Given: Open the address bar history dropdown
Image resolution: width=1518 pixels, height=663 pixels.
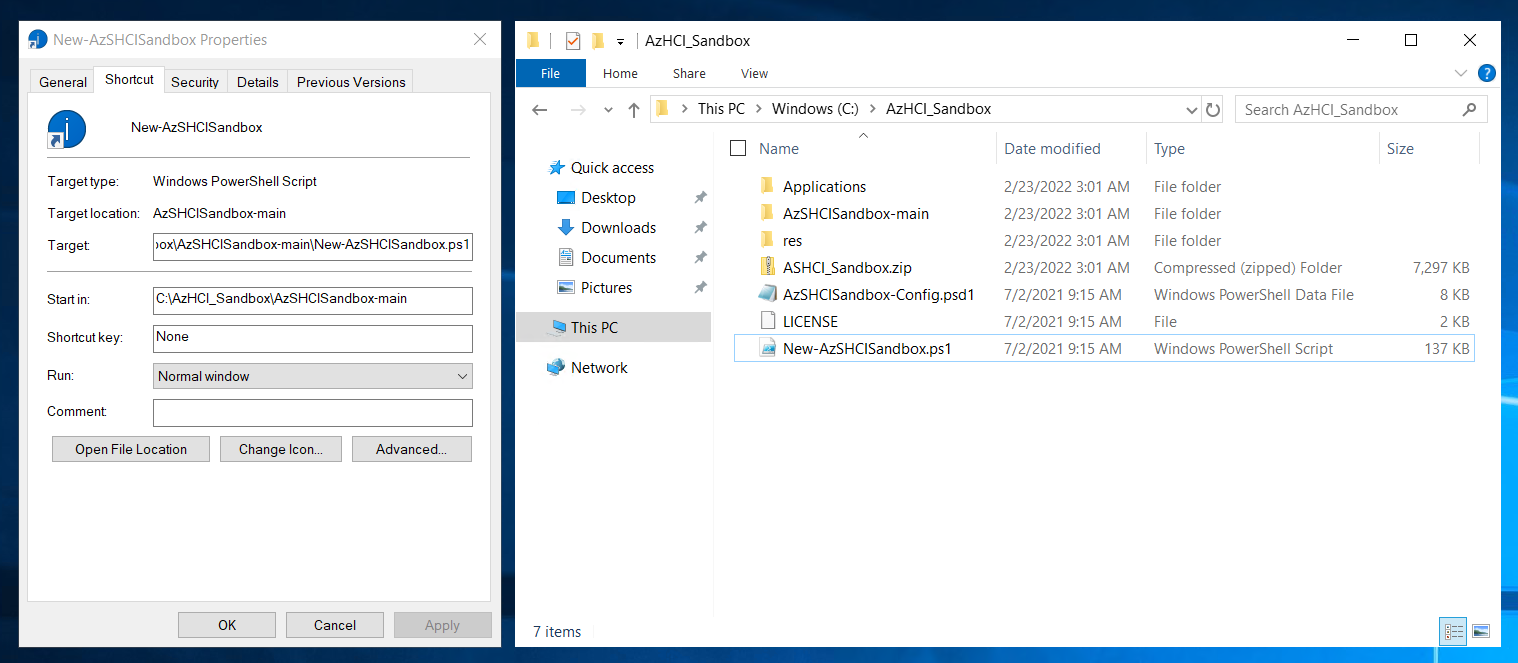Looking at the screenshot, I should pyautogui.click(x=1191, y=110).
